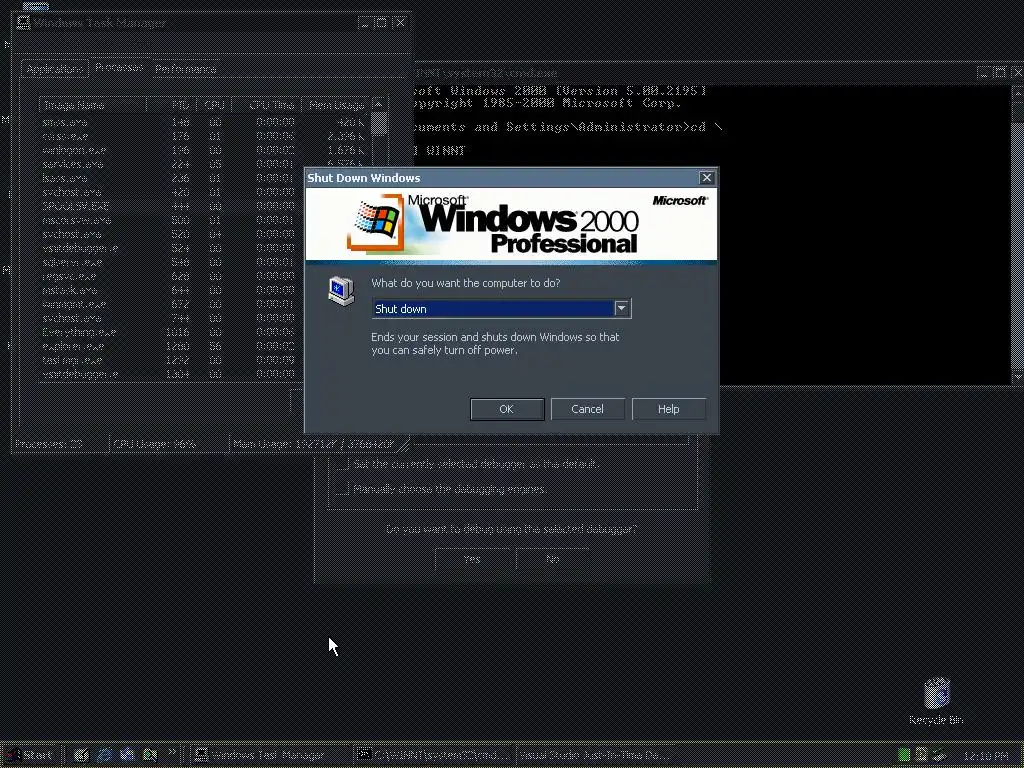1024x768 pixels.
Task: Click the Processes count in the Task Manager status bar
Action: coord(61,444)
